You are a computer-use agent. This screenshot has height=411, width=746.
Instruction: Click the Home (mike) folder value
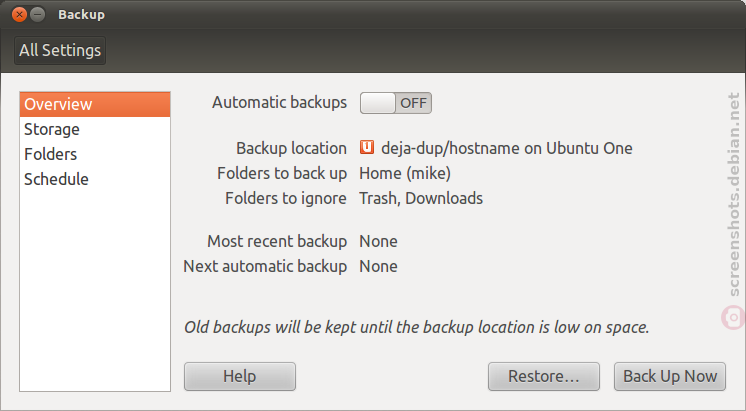point(405,173)
